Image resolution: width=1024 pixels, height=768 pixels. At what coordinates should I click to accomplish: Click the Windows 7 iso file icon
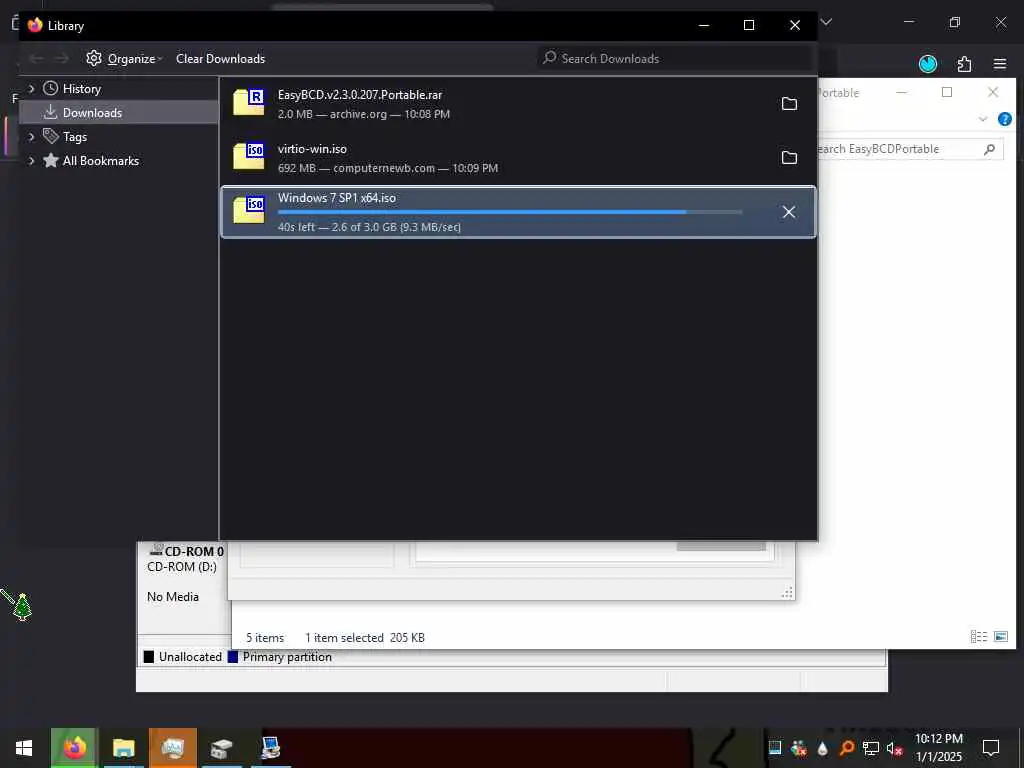click(248, 210)
